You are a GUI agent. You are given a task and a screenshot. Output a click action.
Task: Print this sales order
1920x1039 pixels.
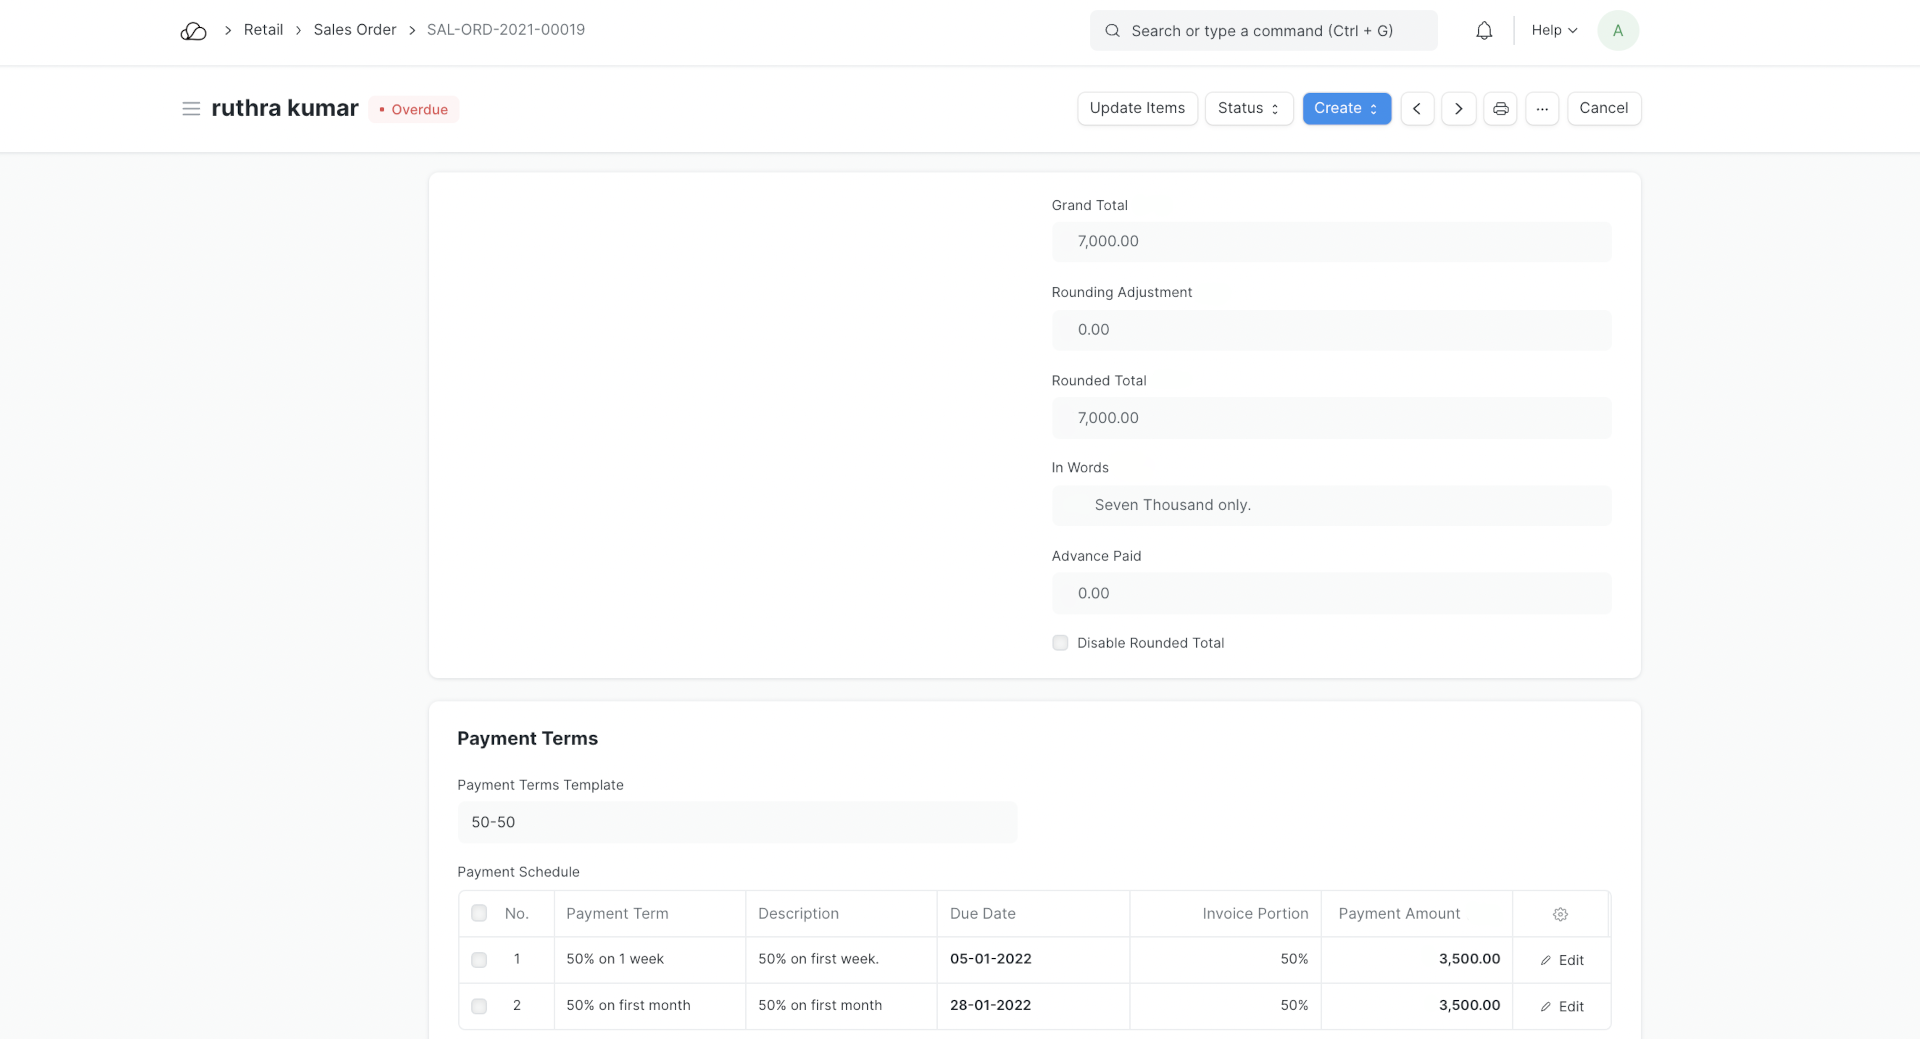[1500, 108]
